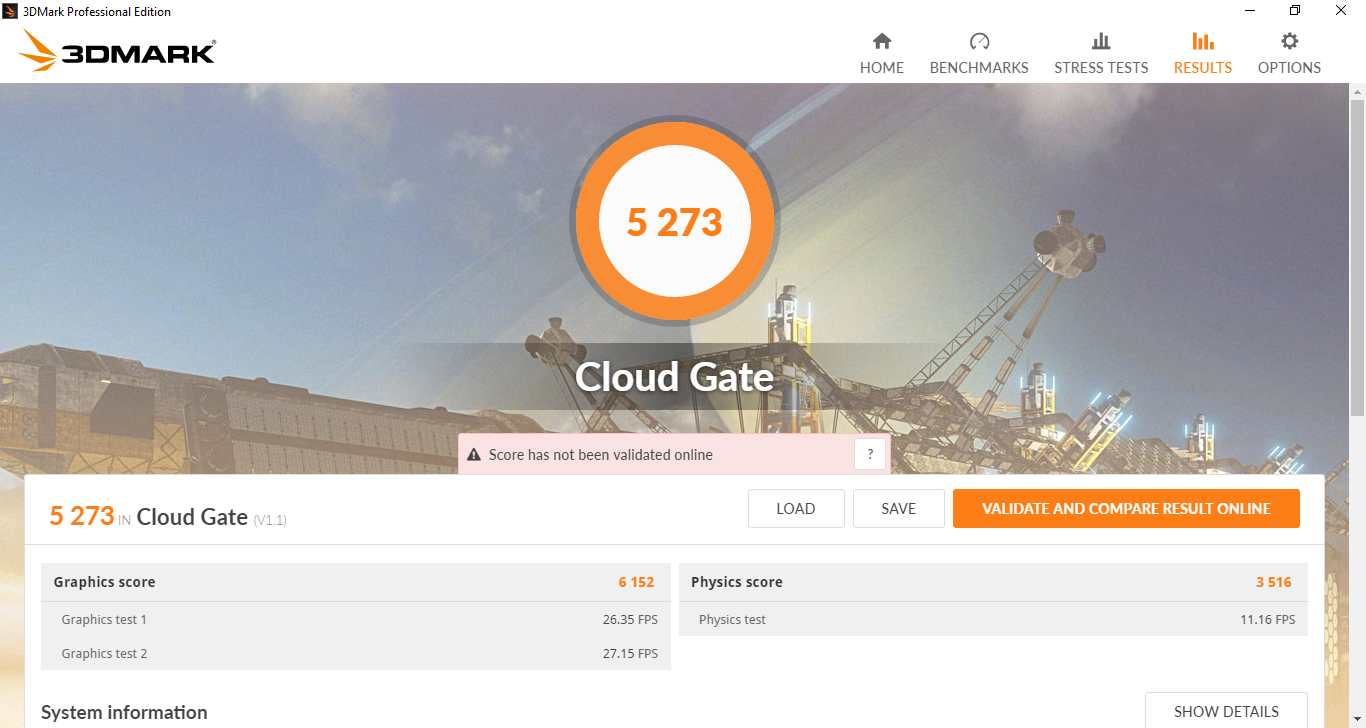Open Benchmarks via the gauge icon
This screenshot has width=1366, height=728.
pos(979,41)
